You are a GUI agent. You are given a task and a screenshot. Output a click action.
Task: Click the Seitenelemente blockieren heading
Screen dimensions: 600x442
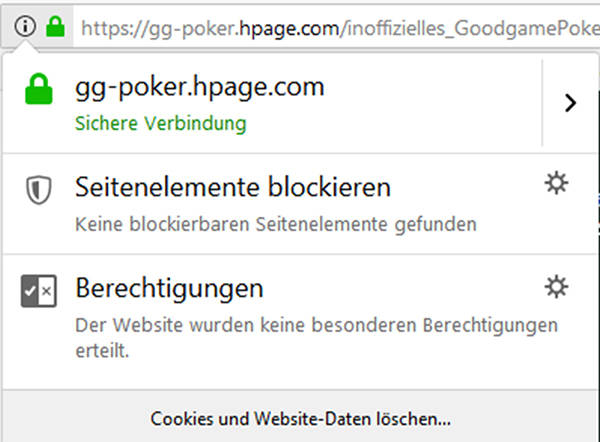coord(233,187)
